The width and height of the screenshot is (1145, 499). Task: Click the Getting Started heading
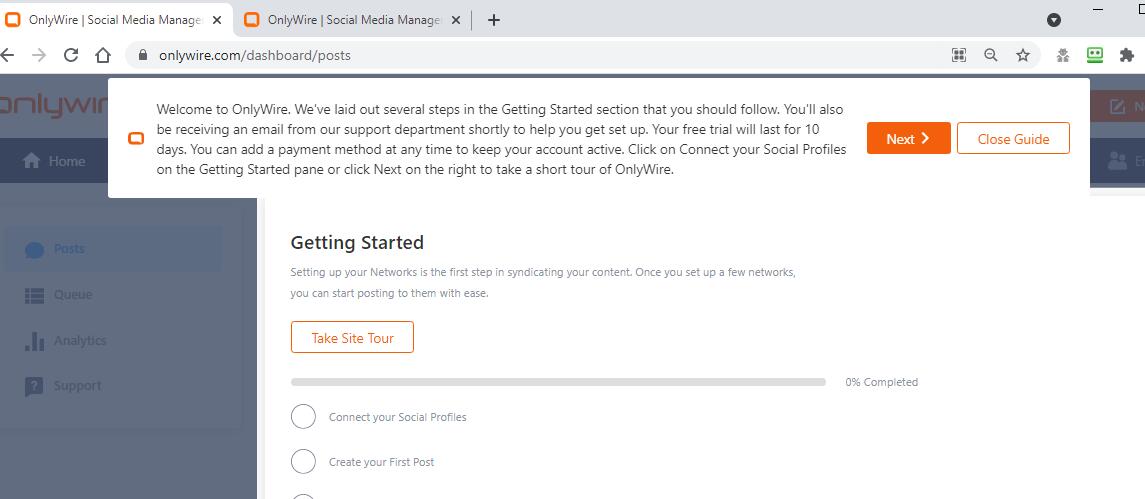[x=357, y=243]
